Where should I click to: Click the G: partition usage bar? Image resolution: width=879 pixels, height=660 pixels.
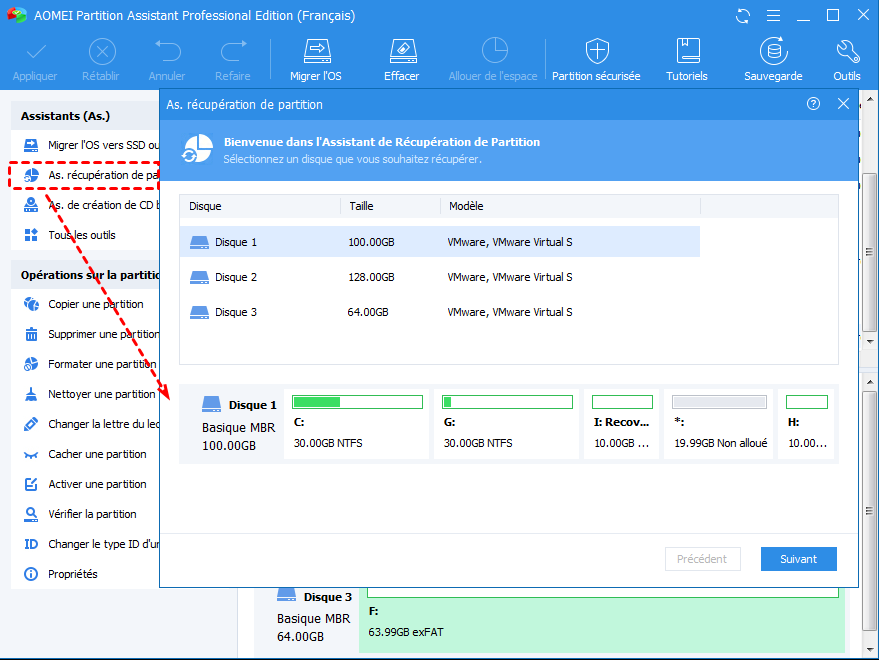point(507,401)
